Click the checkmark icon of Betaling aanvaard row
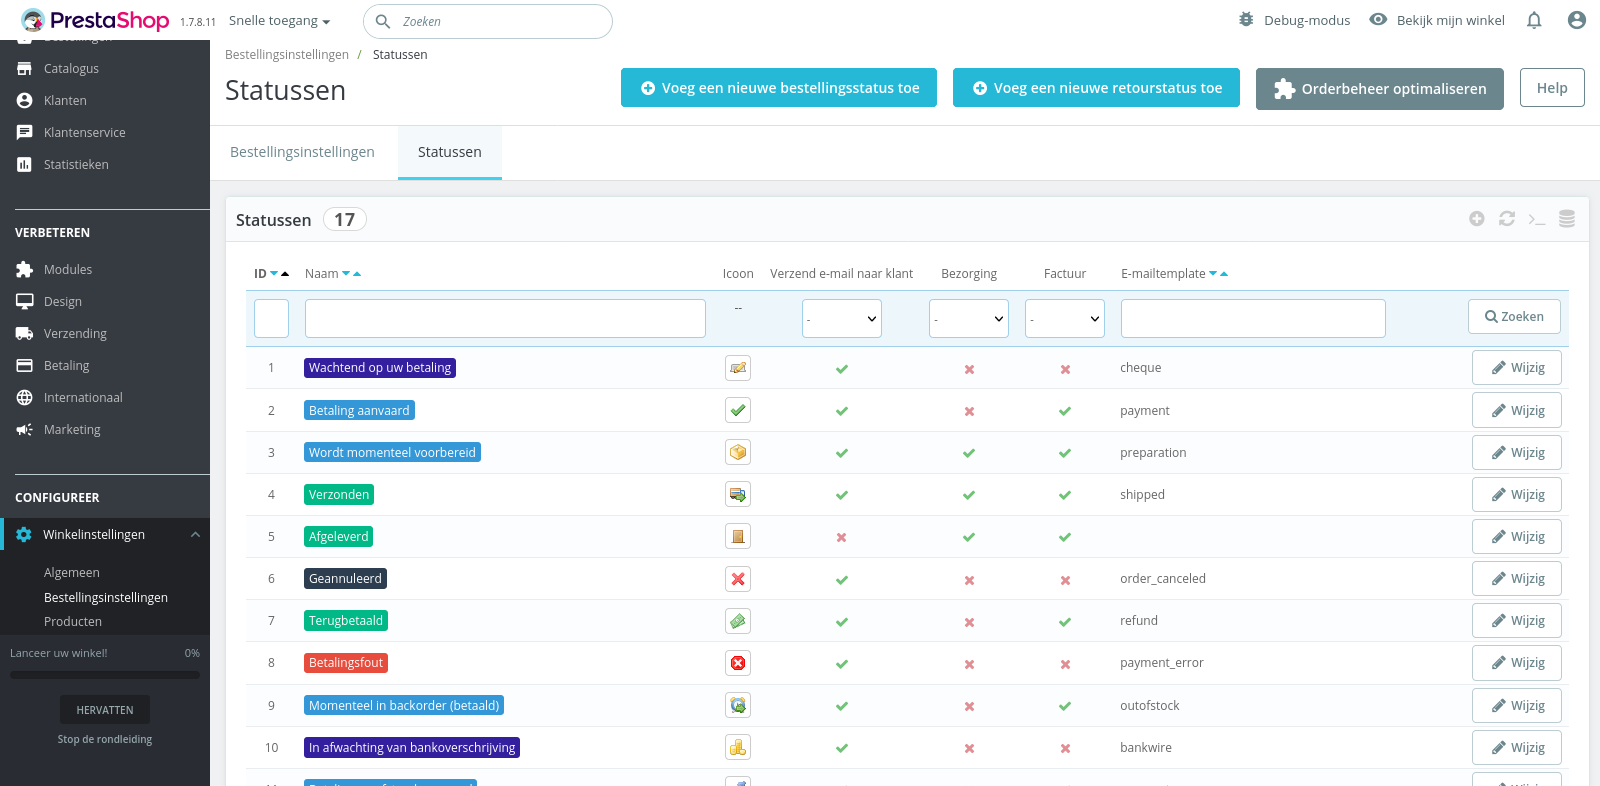The width and height of the screenshot is (1600, 786). [x=738, y=410]
